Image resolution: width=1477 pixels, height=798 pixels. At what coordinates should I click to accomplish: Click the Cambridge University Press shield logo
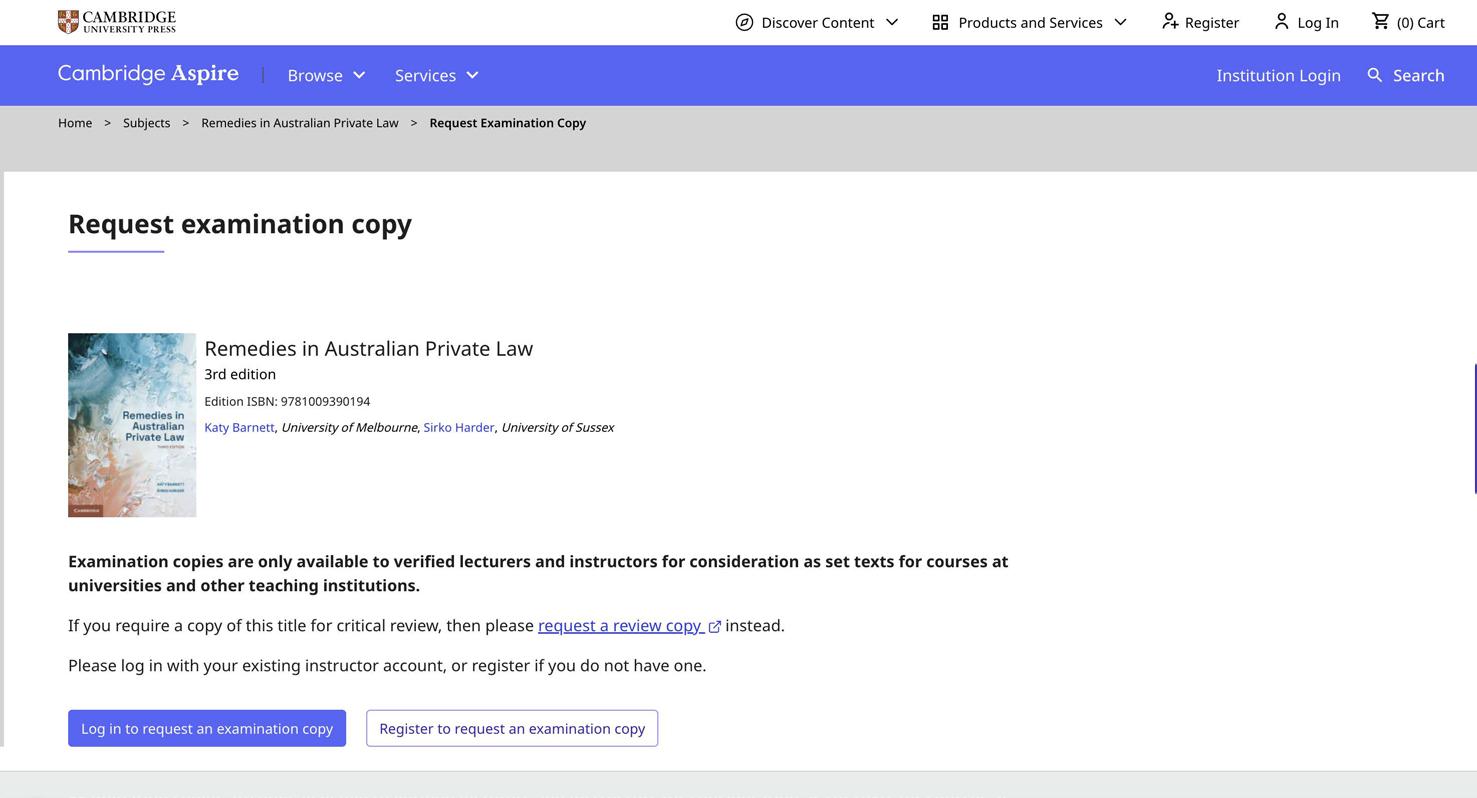(68, 22)
